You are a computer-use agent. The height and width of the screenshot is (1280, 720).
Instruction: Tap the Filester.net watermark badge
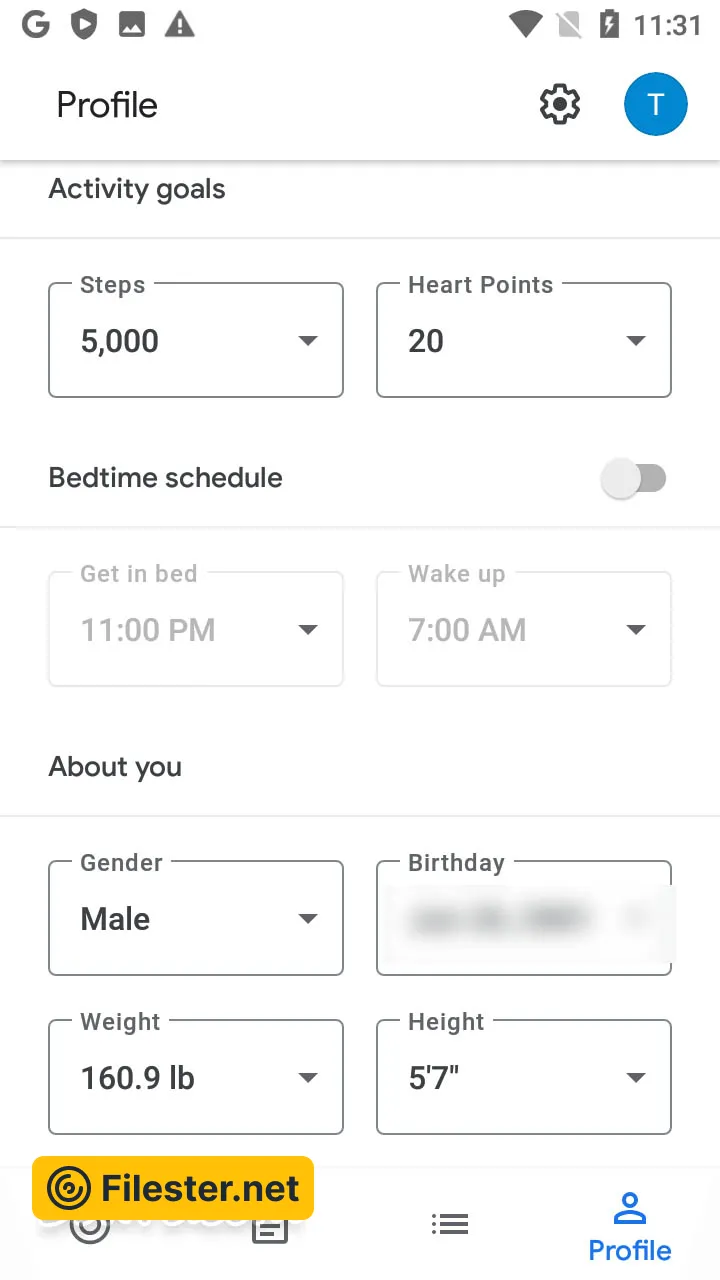173,1189
